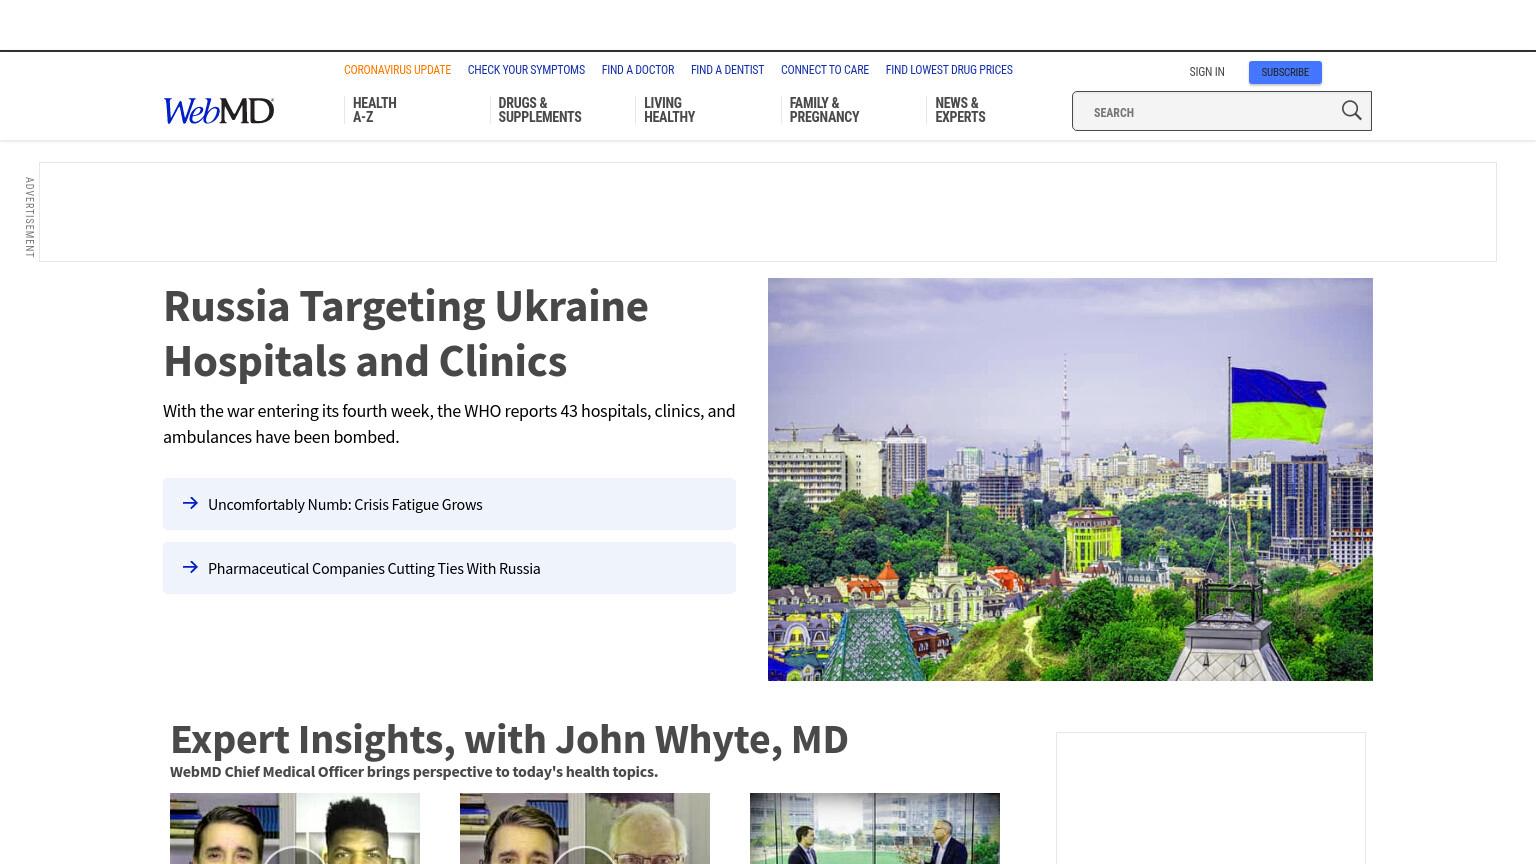Open the Health A-Z menu

[375, 110]
